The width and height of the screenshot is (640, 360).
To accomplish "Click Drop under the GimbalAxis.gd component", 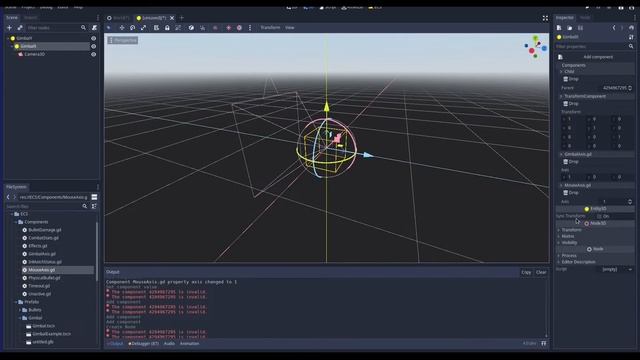I will coord(571,162).
